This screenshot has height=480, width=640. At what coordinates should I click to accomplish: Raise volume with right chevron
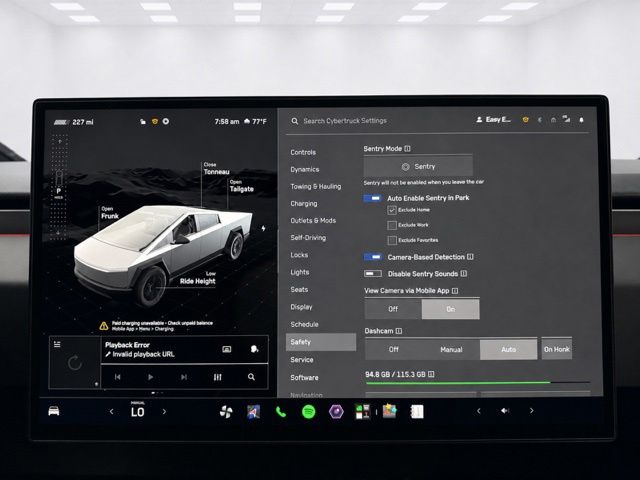(531, 411)
